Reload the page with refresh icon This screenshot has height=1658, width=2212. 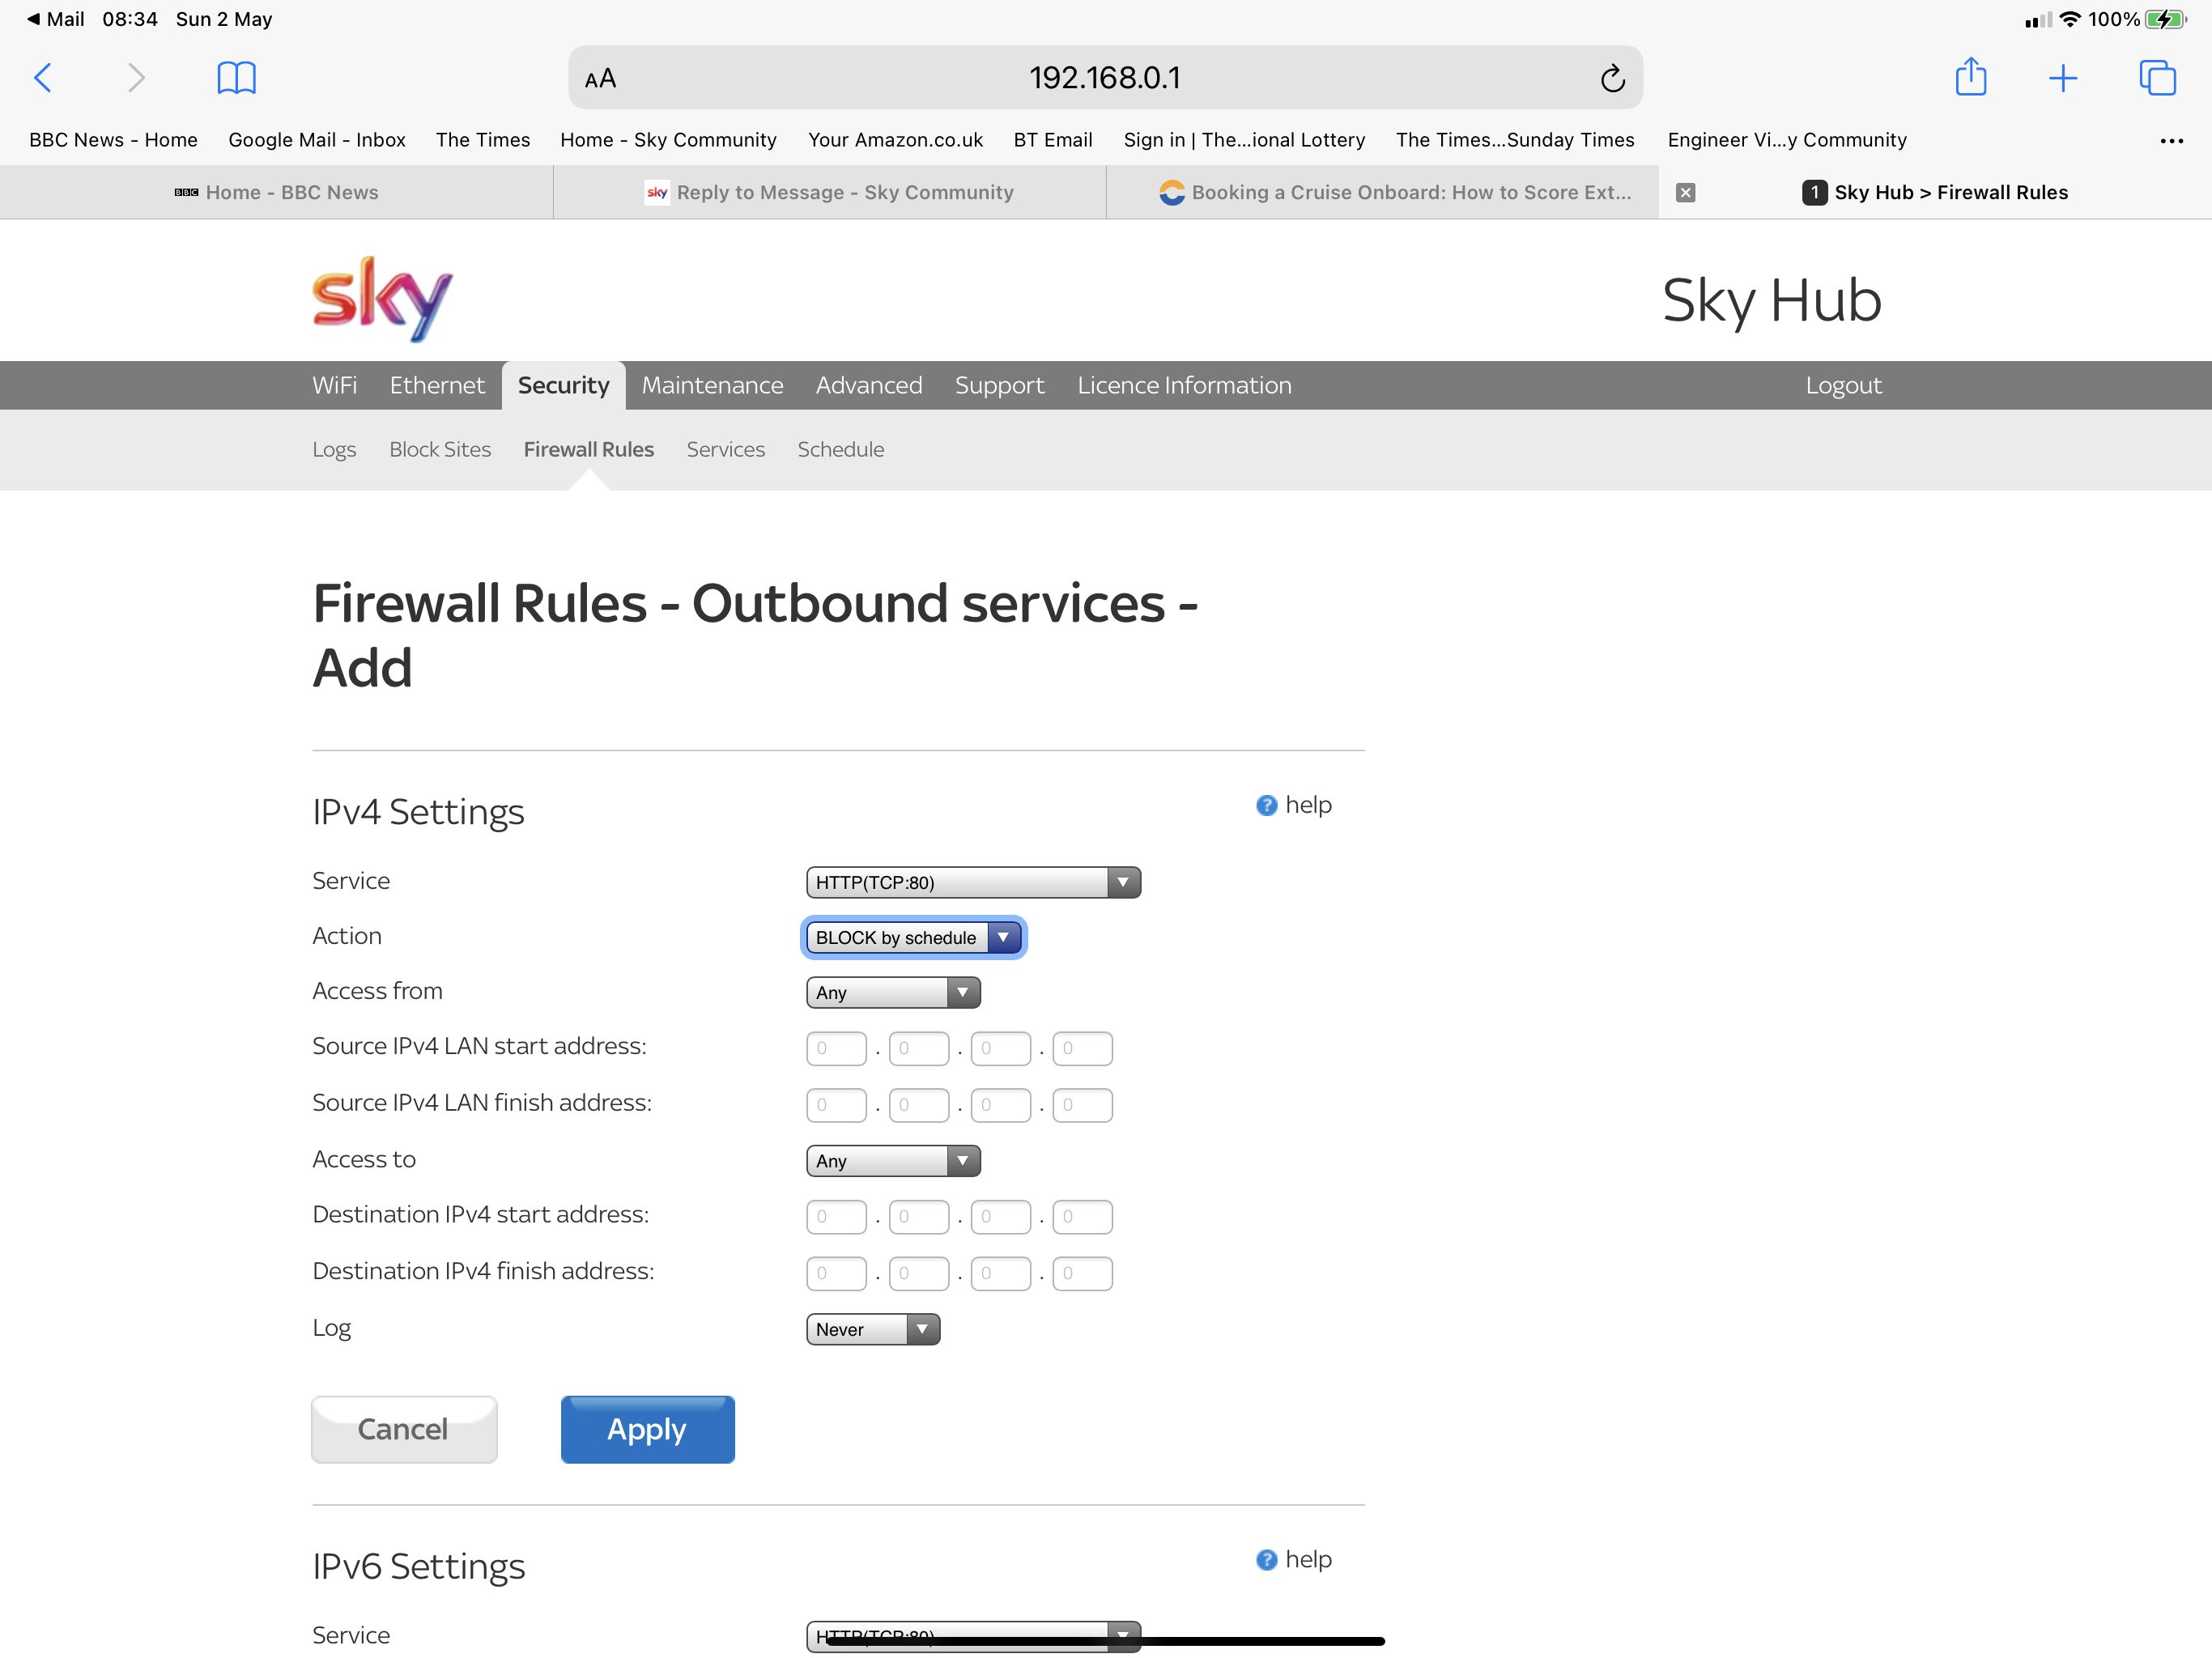(1612, 78)
